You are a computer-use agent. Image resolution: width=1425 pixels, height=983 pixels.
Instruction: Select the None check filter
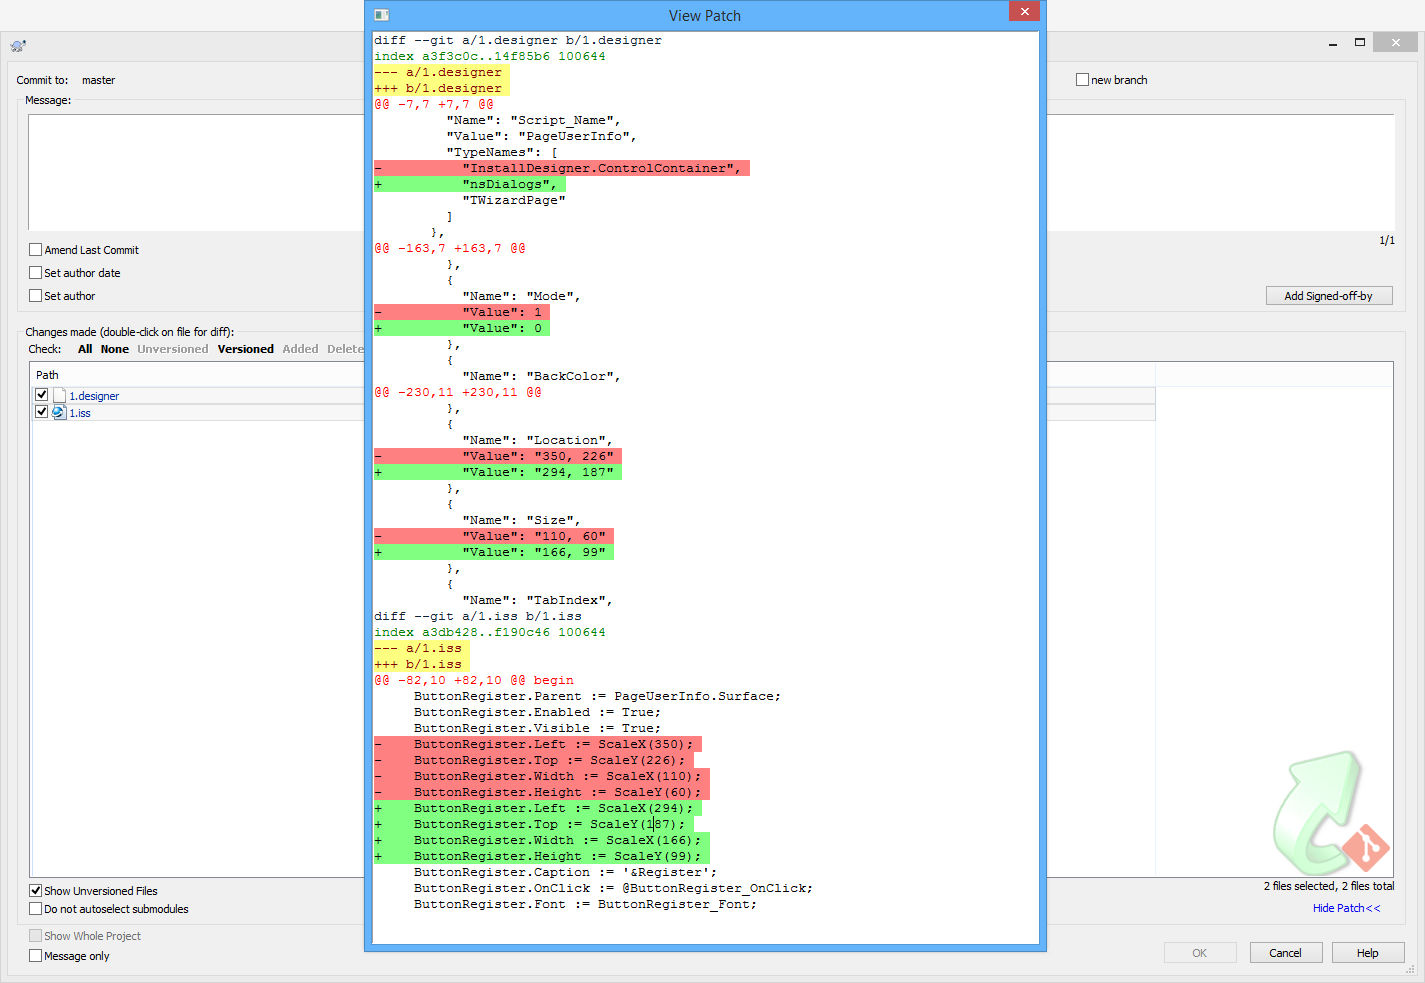pos(115,349)
